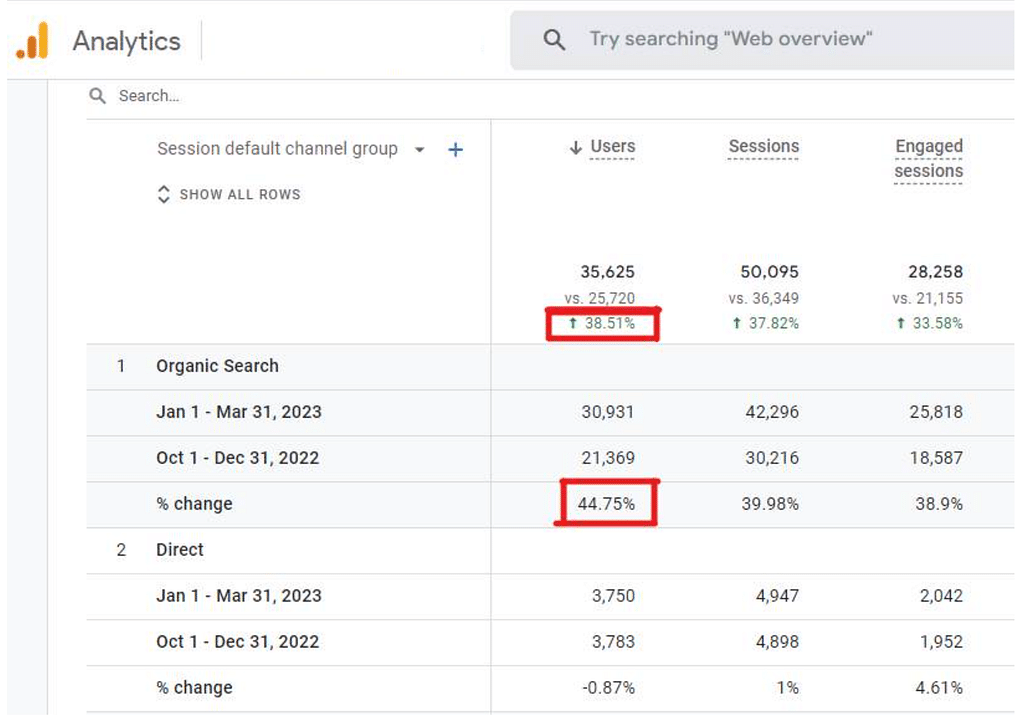Click into the table Search... field
This screenshot has height=718, width=1024.
tap(300, 96)
